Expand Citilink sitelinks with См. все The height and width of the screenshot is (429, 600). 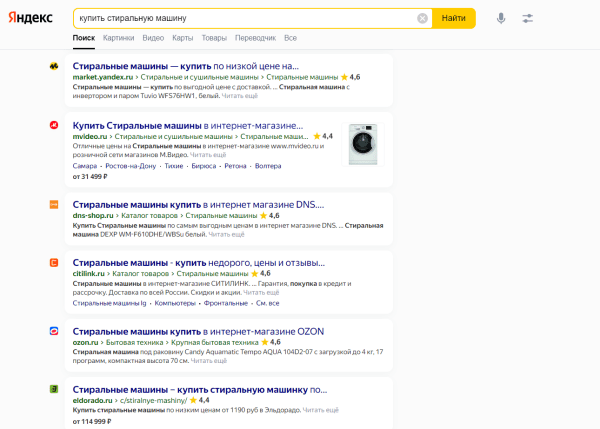point(267,303)
